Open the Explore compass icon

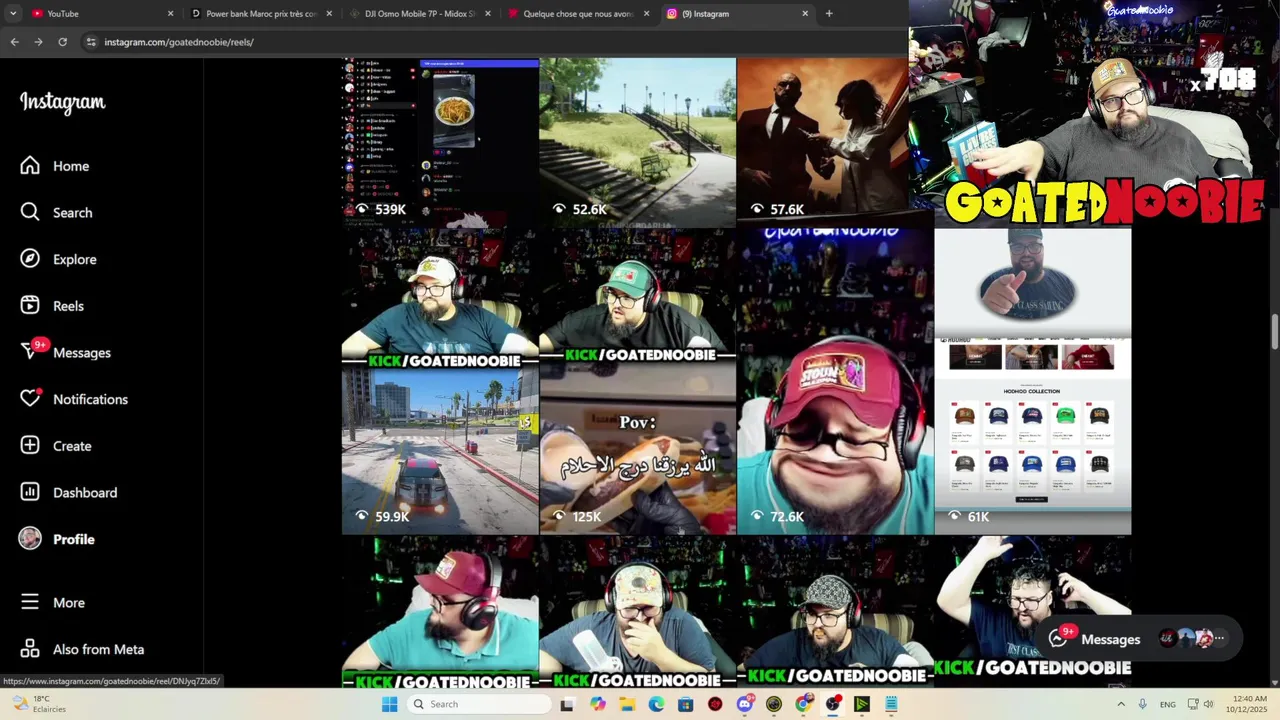pyautogui.click(x=30, y=259)
